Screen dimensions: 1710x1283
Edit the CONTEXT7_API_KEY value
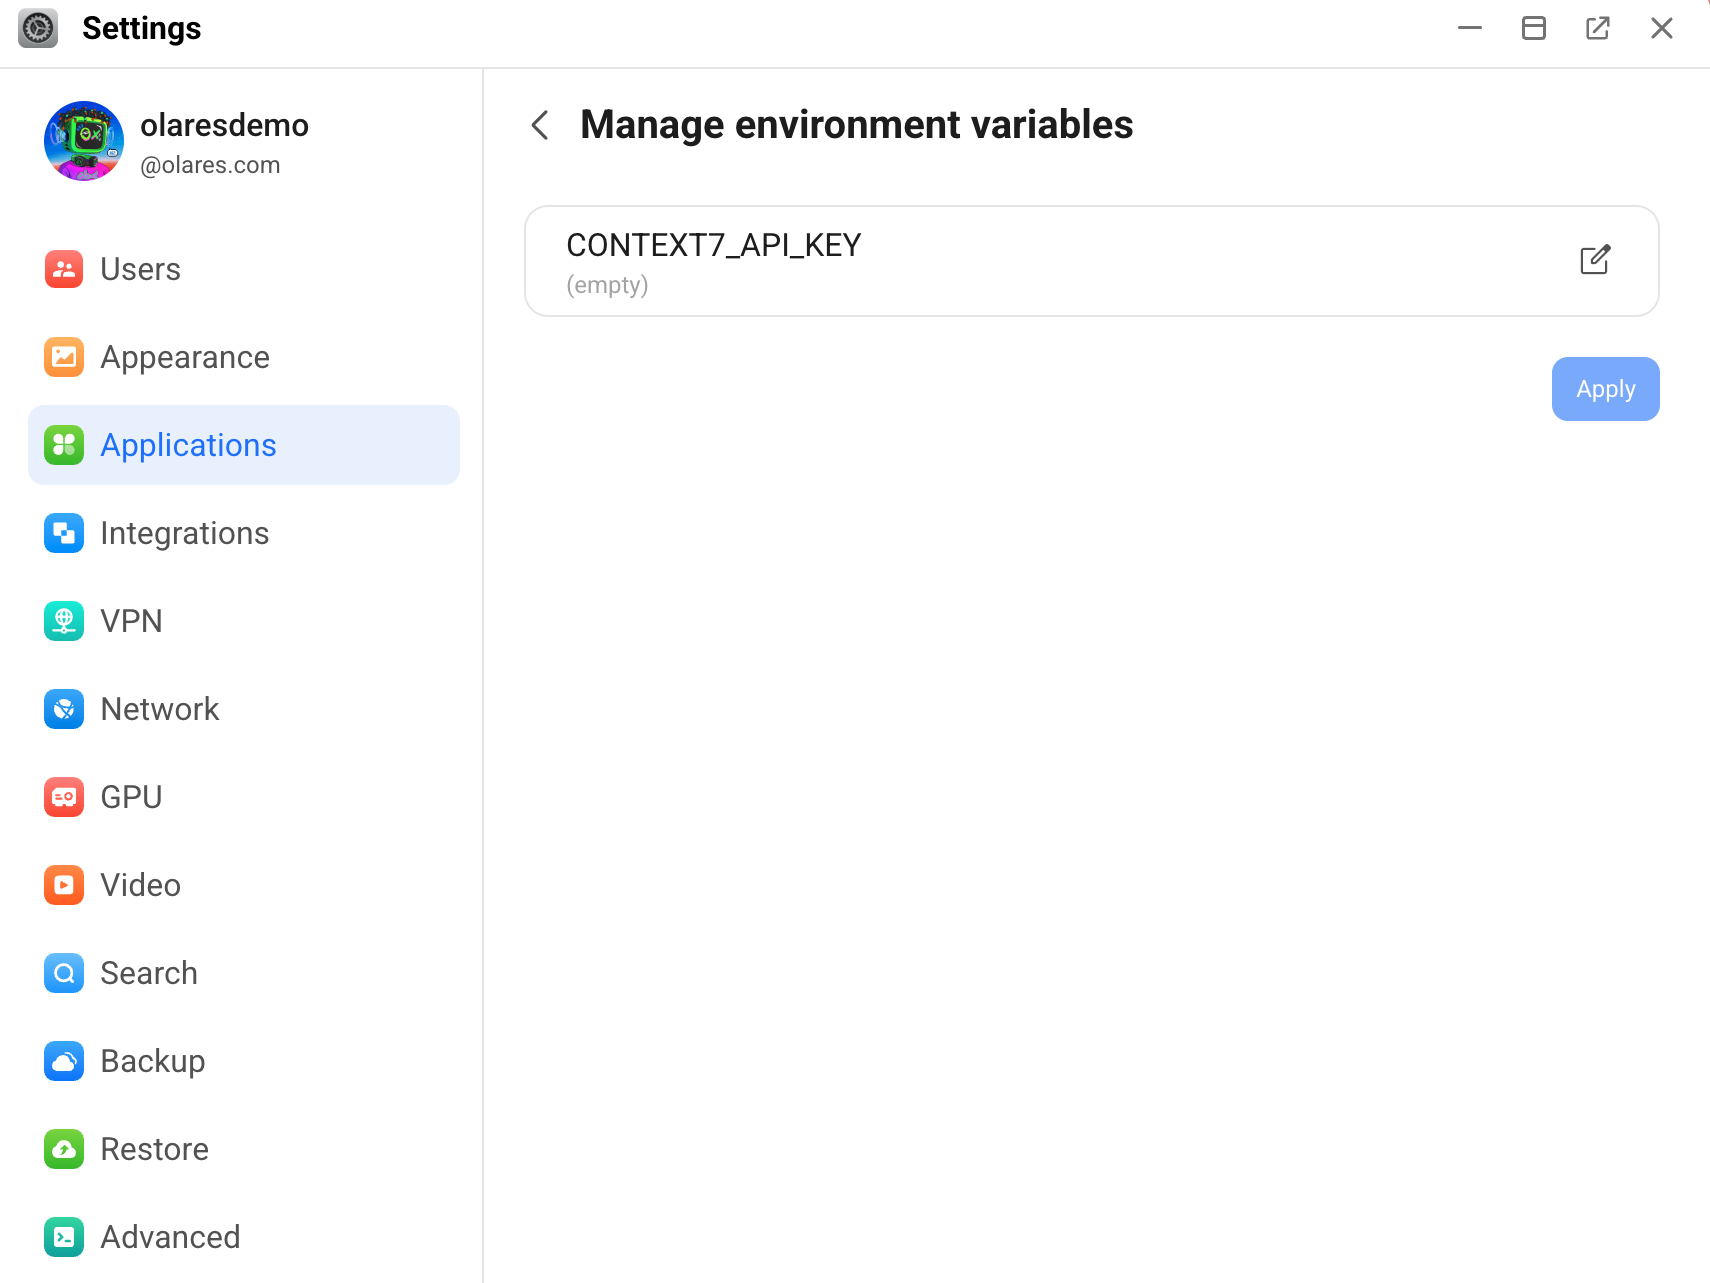pyautogui.click(x=1595, y=260)
